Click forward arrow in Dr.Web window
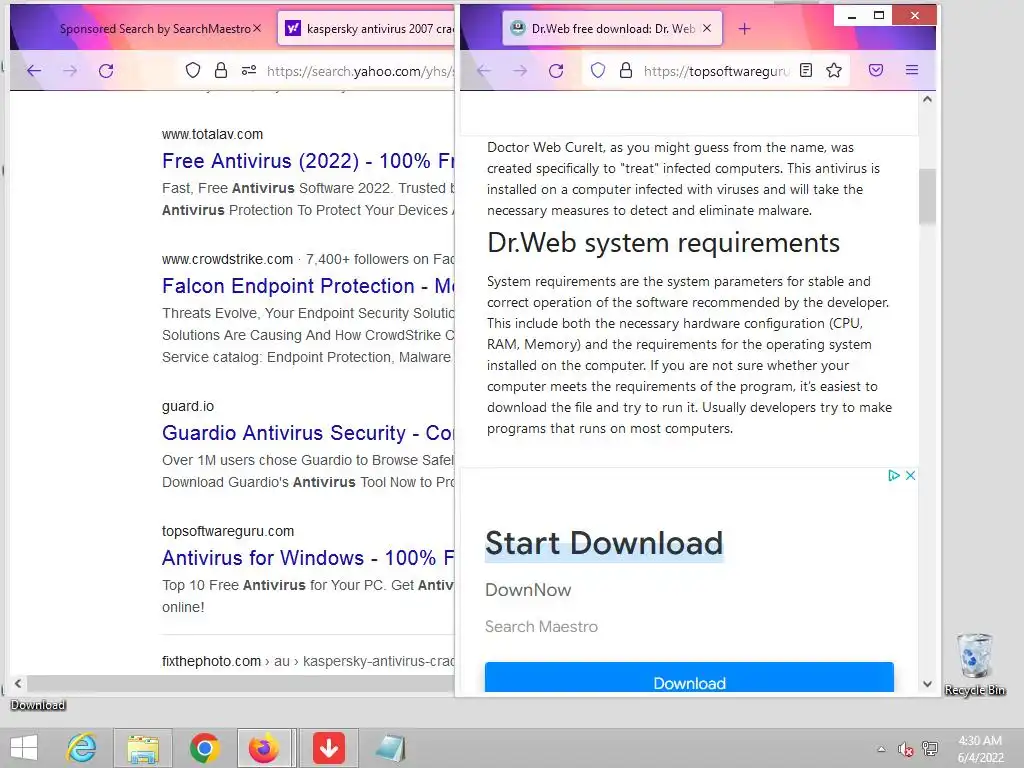The image size is (1024, 768). pos(520,71)
